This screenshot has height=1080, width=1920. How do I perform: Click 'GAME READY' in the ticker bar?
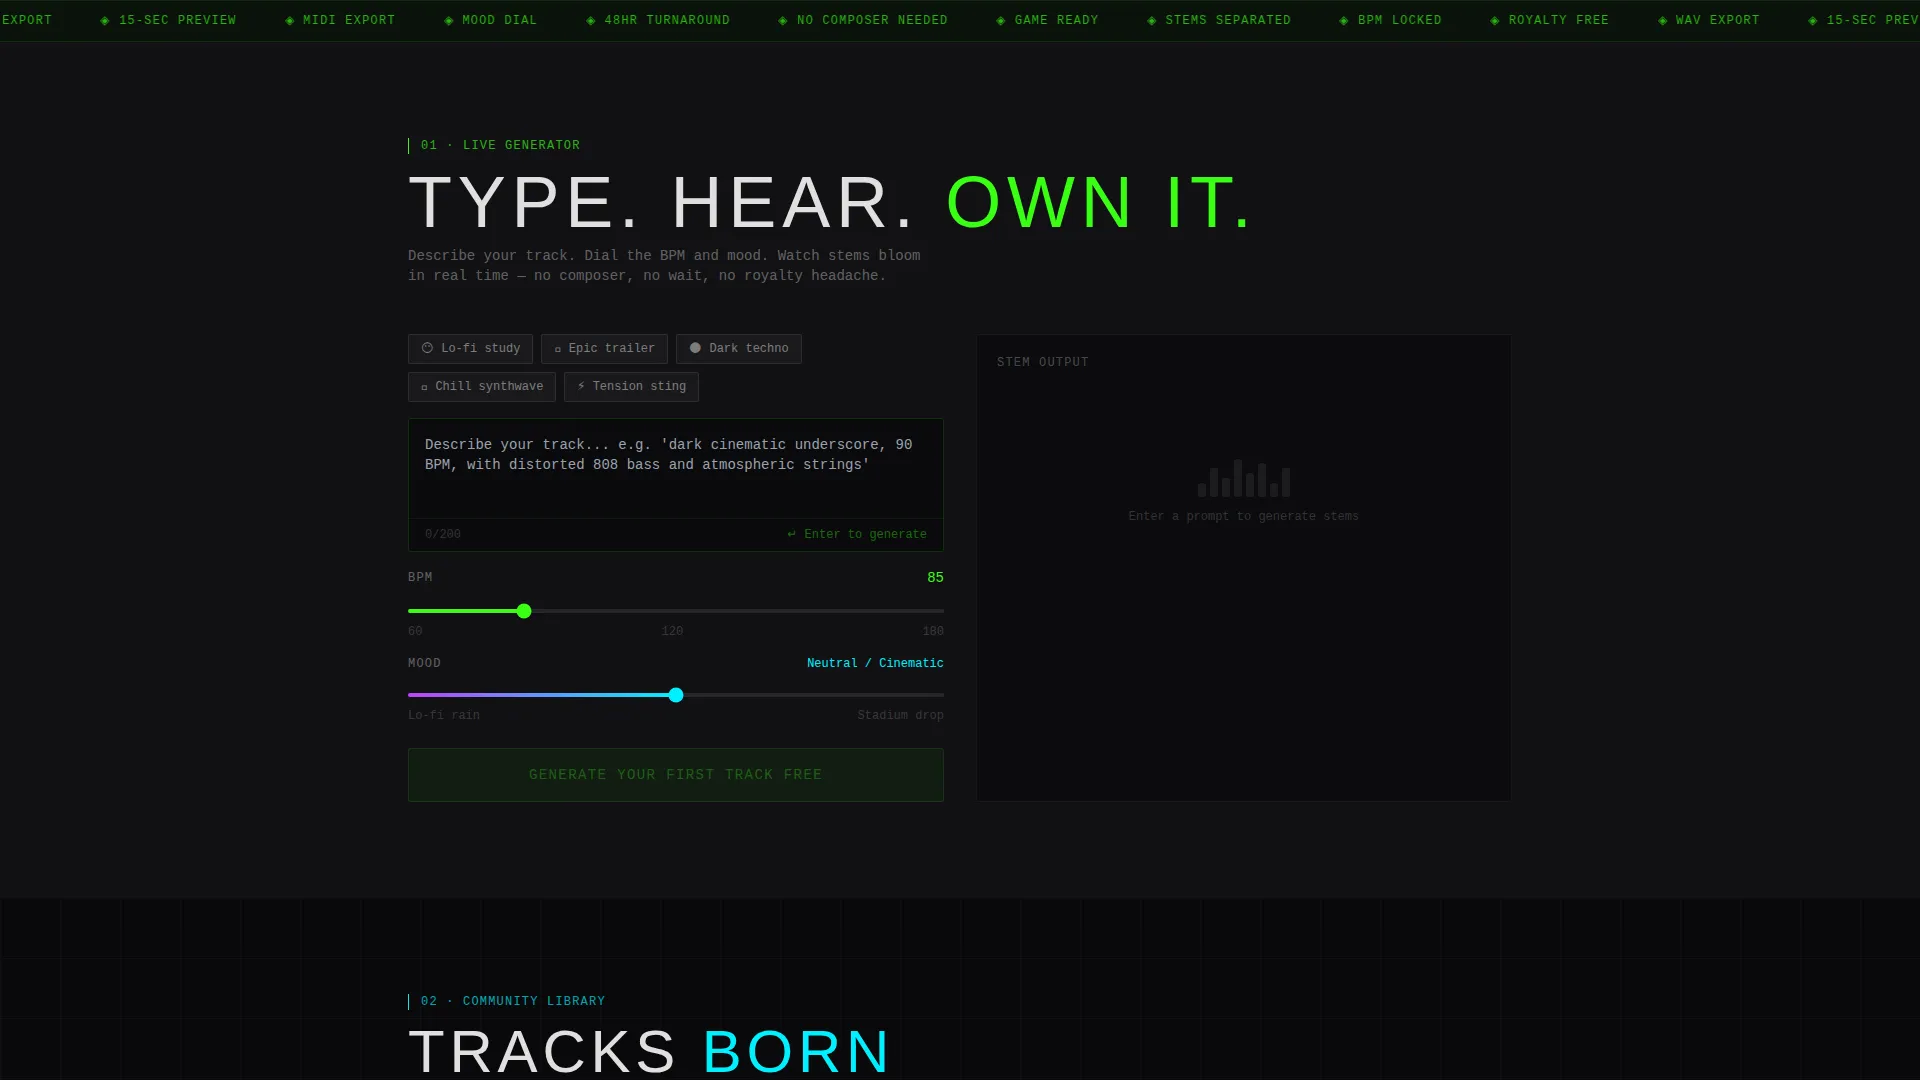tap(1056, 20)
